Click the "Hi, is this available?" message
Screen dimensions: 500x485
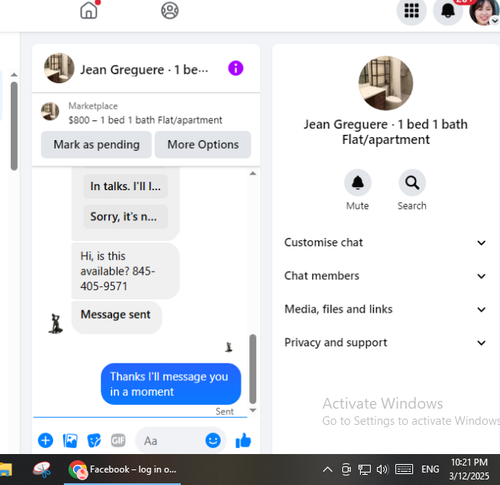click(125, 271)
